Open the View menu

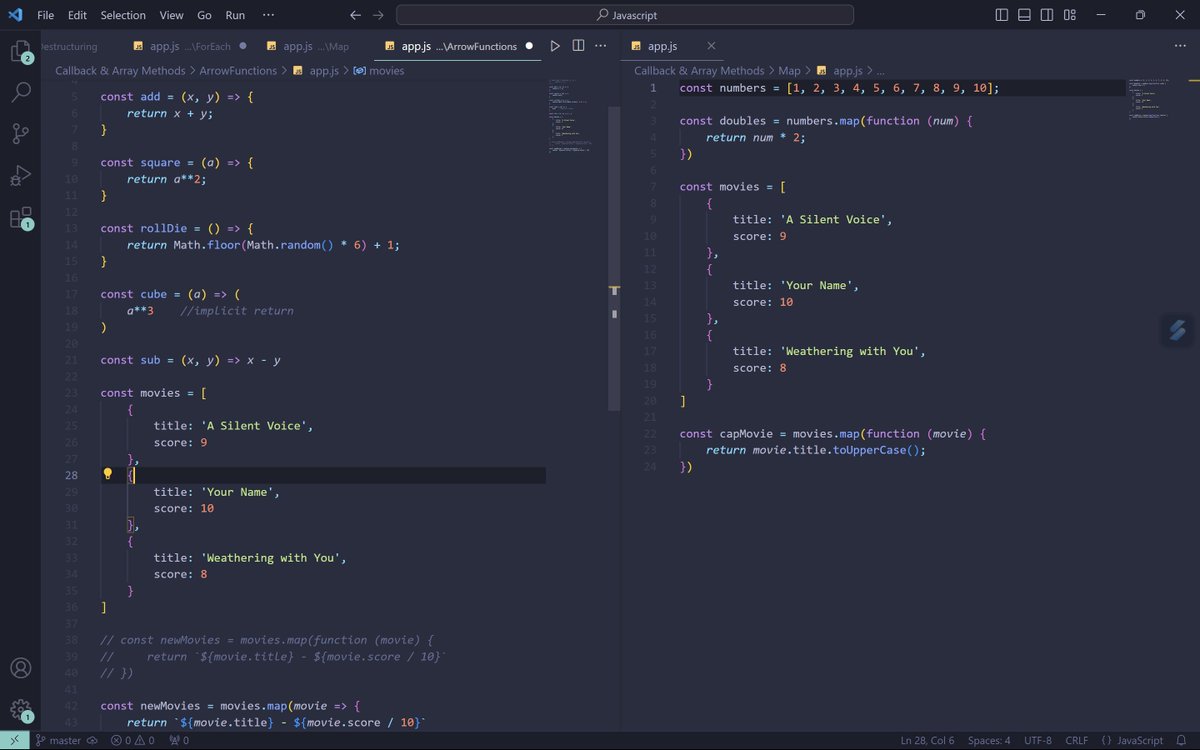171,15
